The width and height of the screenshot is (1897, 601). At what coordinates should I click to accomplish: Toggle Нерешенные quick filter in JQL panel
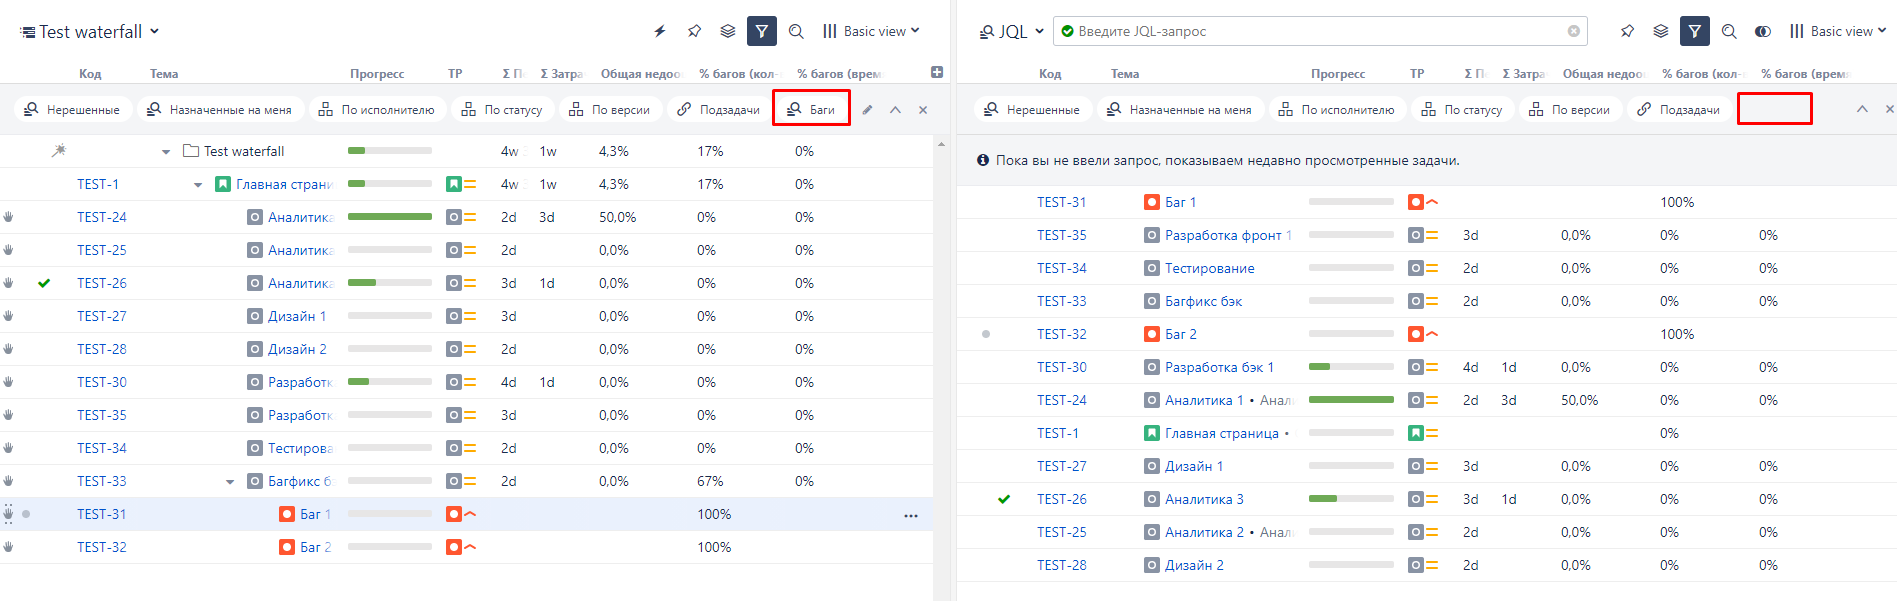[x=1033, y=110]
